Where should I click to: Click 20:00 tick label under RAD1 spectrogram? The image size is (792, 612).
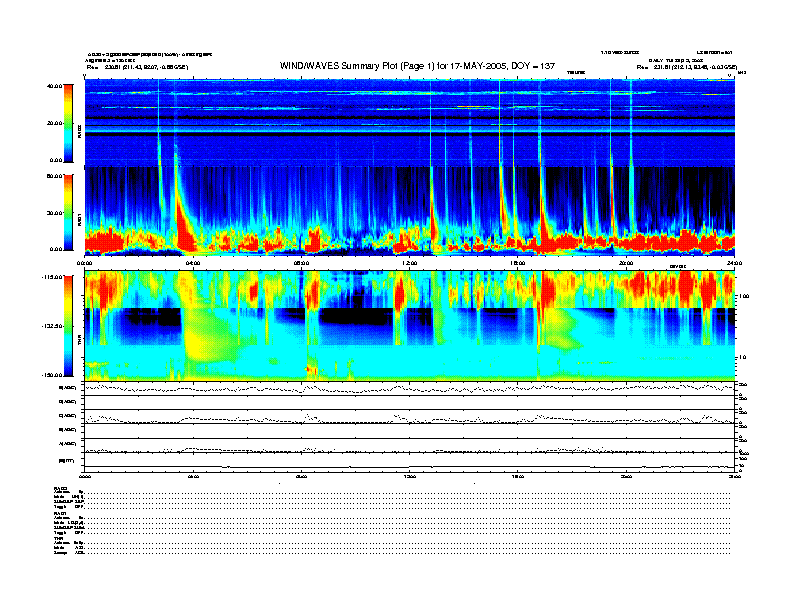coord(626,263)
